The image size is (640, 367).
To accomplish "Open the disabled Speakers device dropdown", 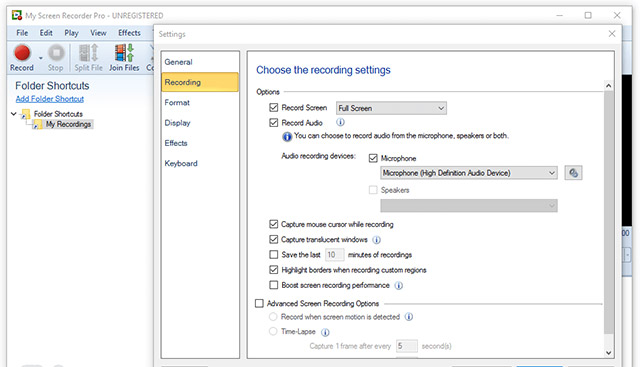I will point(469,205).
